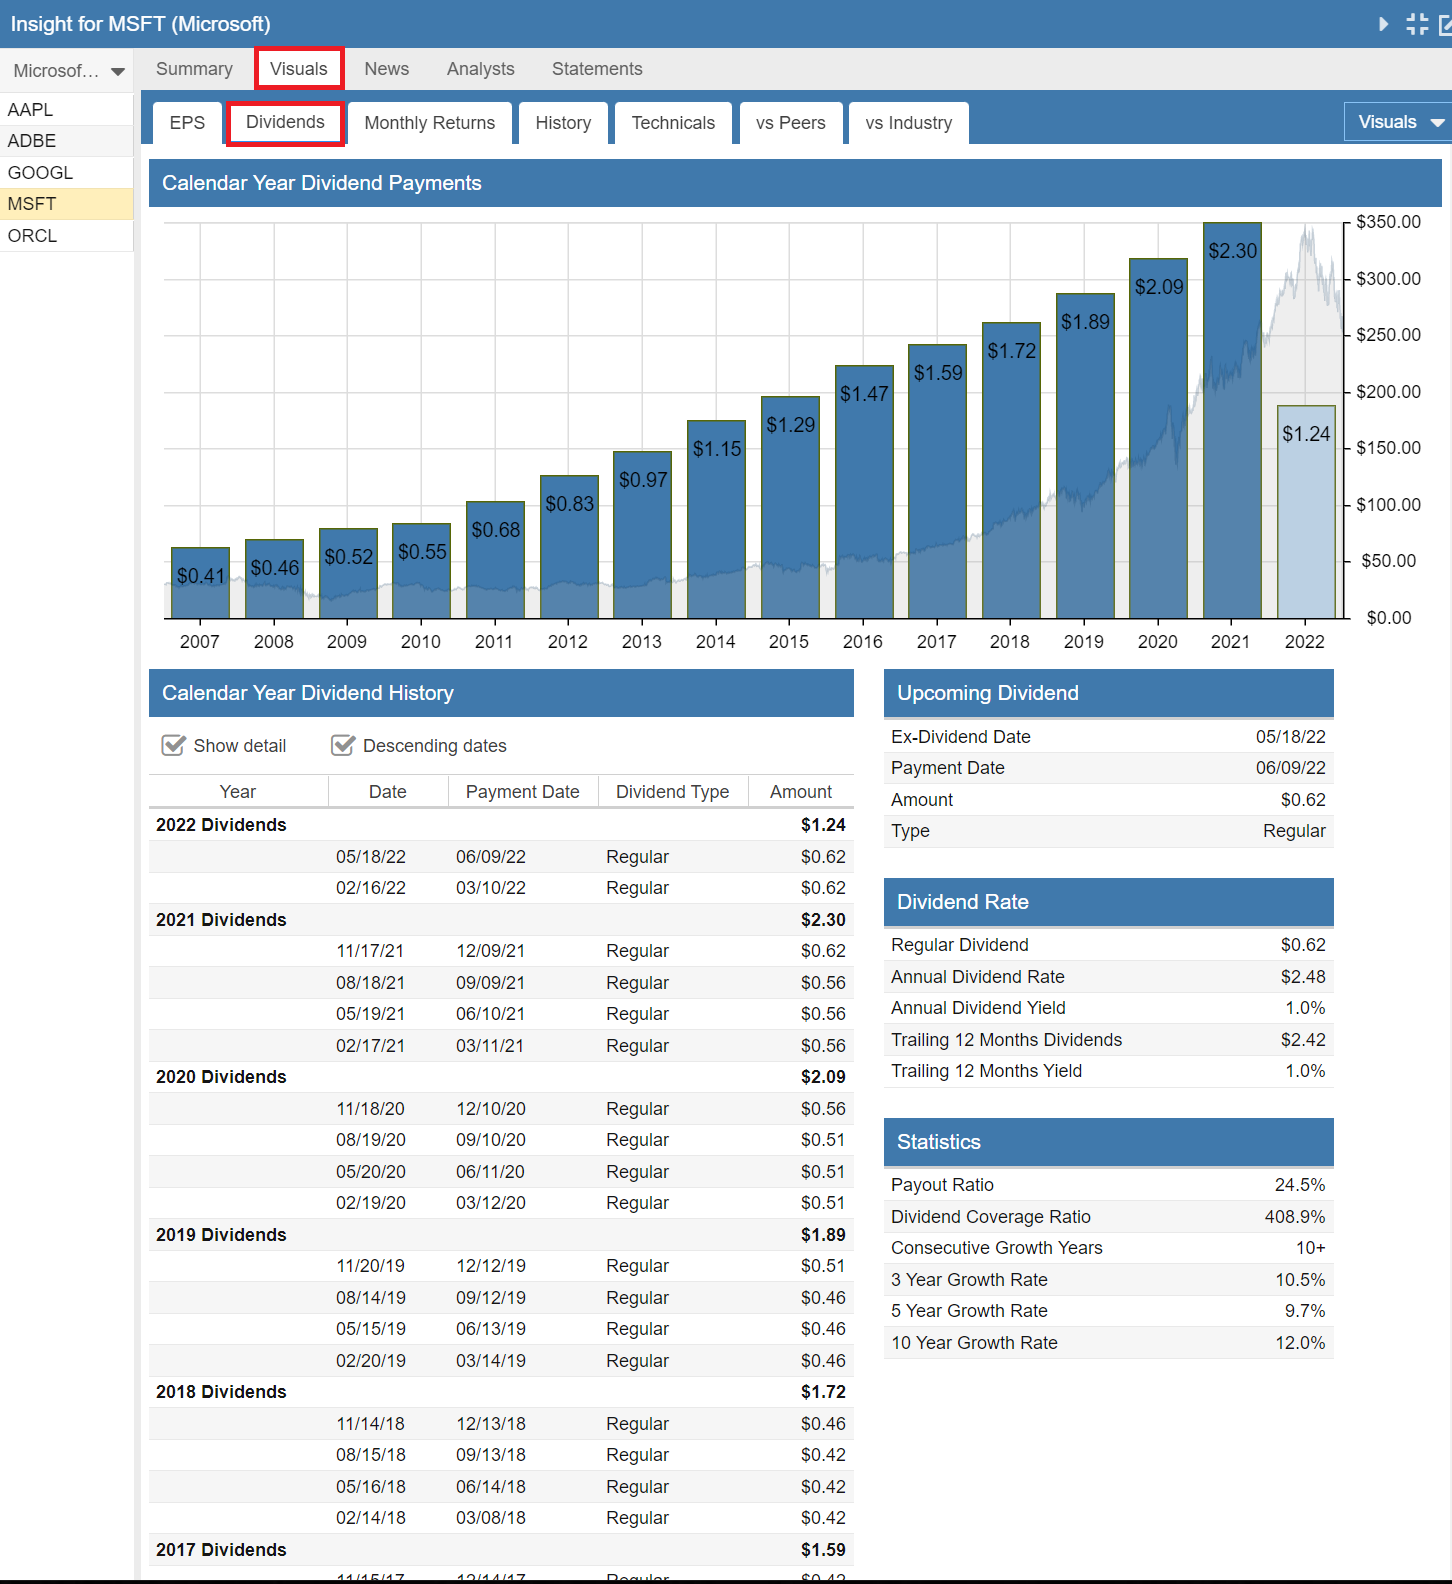The width and height of the screenshot is (1452, 1584).
Task: Select ADBE in the ticker list
Action: pyautogui.click(x=66, y=141)
